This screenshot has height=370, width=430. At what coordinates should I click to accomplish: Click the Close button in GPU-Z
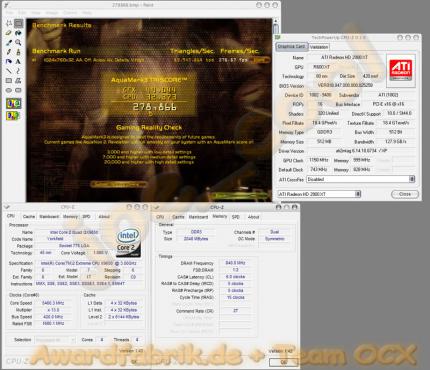pyautogui.click(x=405, y=194)
